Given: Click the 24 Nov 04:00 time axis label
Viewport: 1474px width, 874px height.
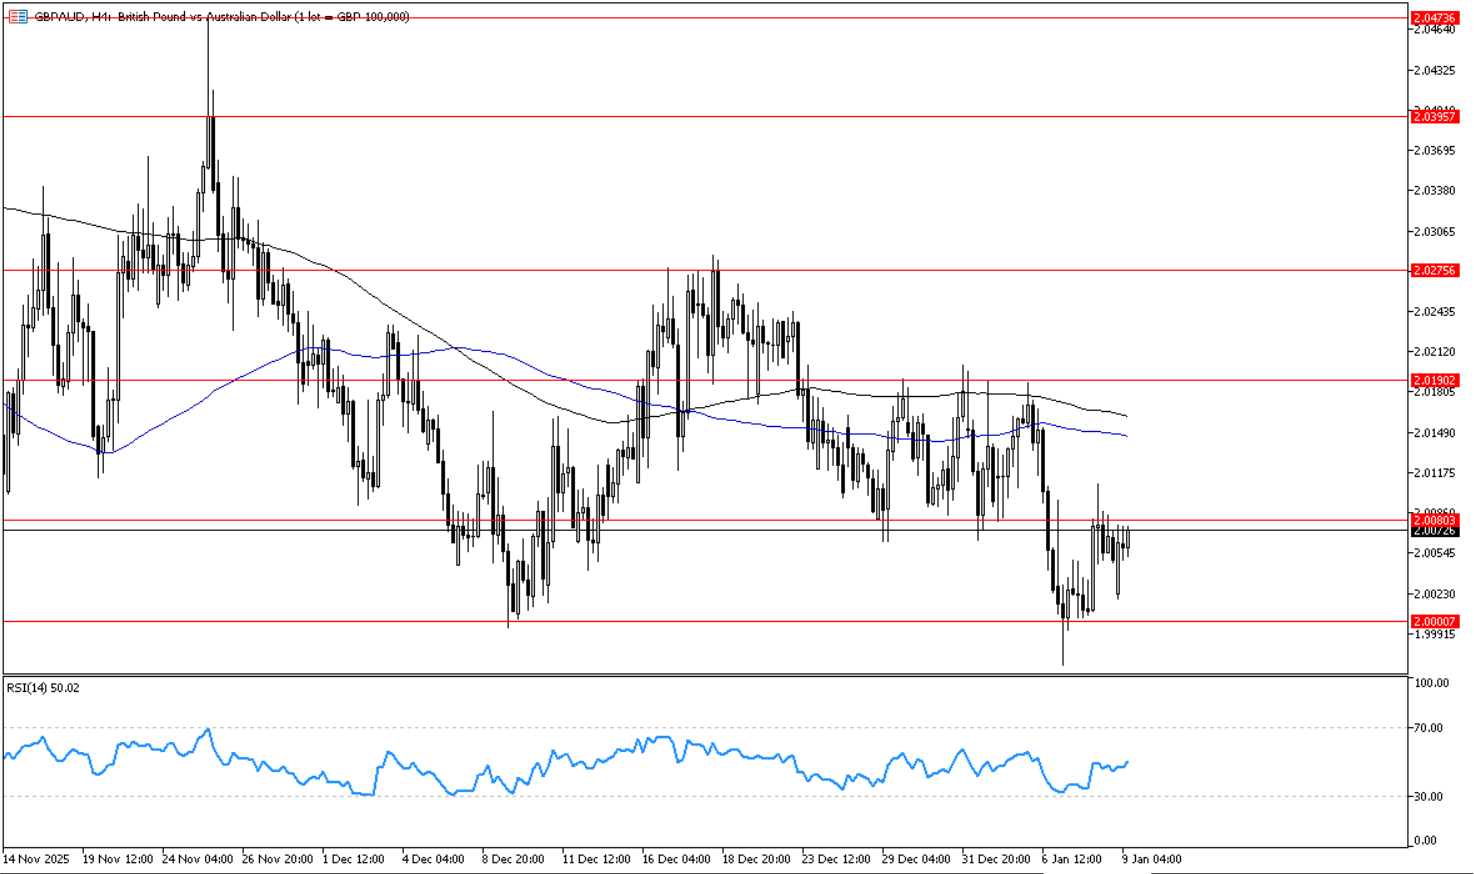Looking at the screenshot, I should point(197,859).
